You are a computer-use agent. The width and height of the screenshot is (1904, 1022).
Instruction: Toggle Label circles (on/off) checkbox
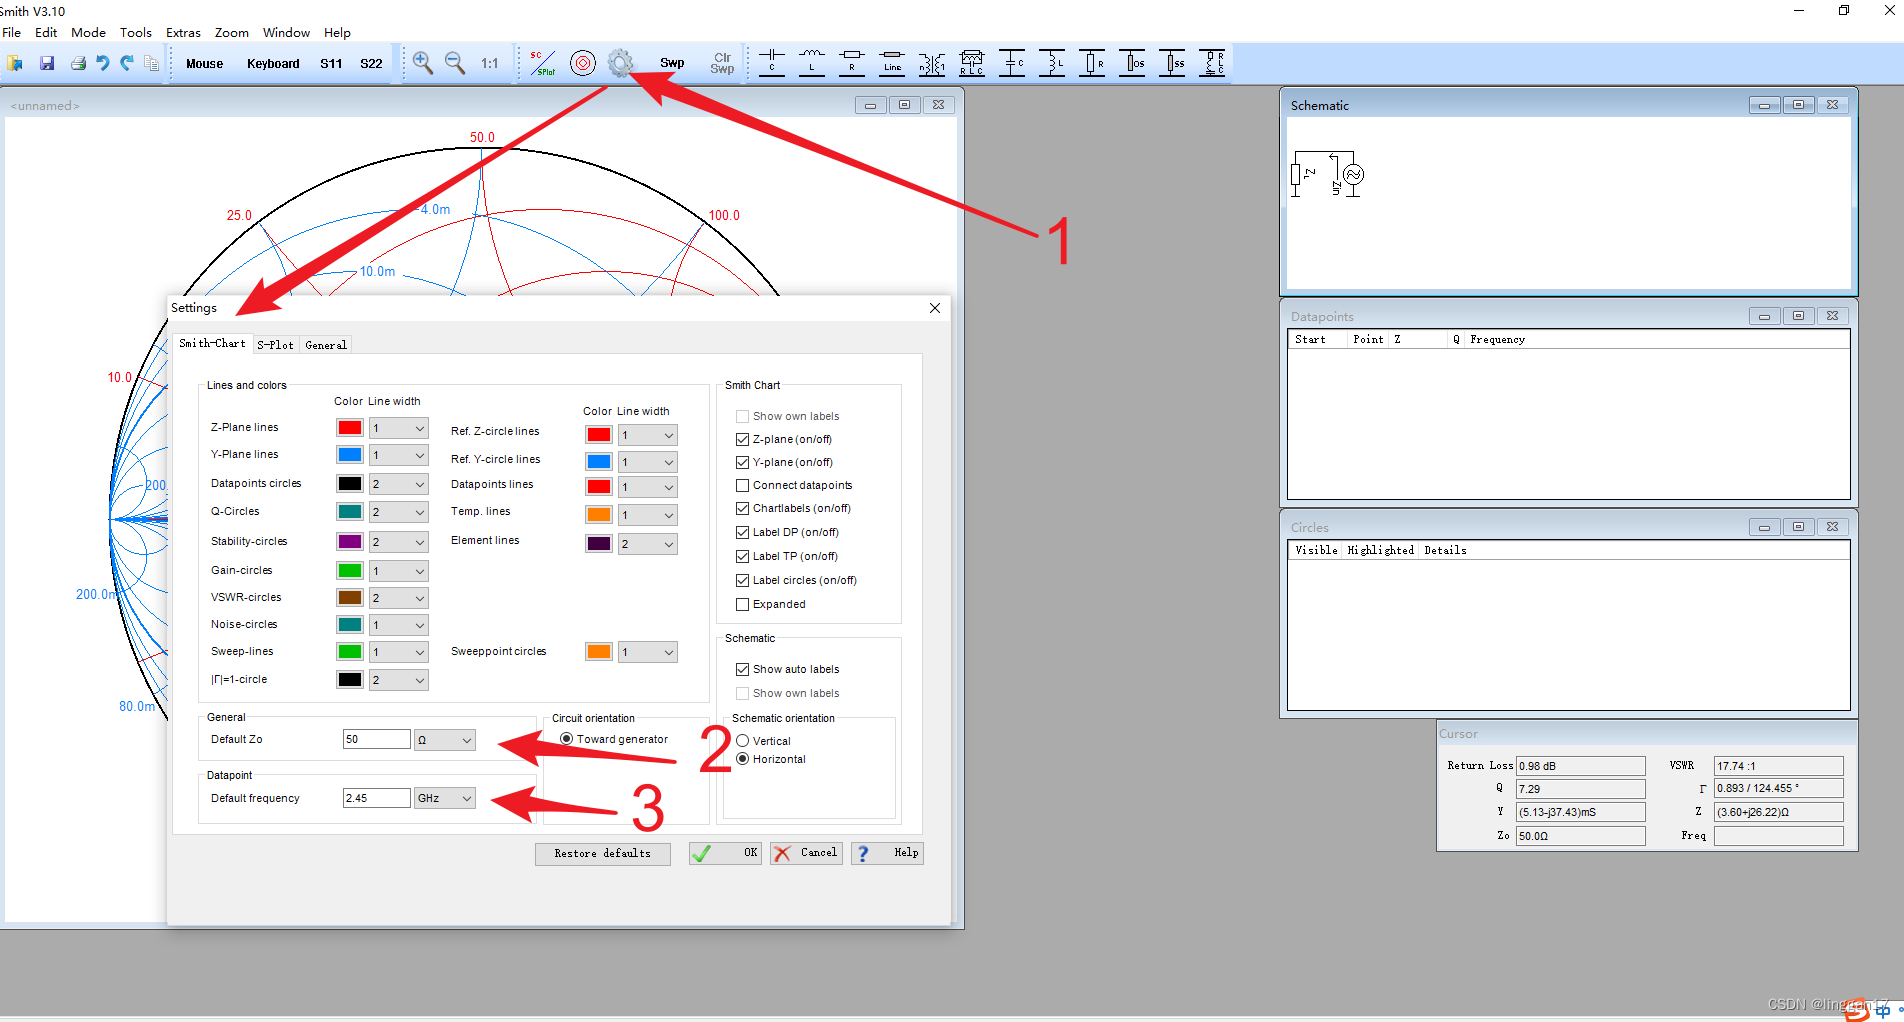click(x=742, y=580)
